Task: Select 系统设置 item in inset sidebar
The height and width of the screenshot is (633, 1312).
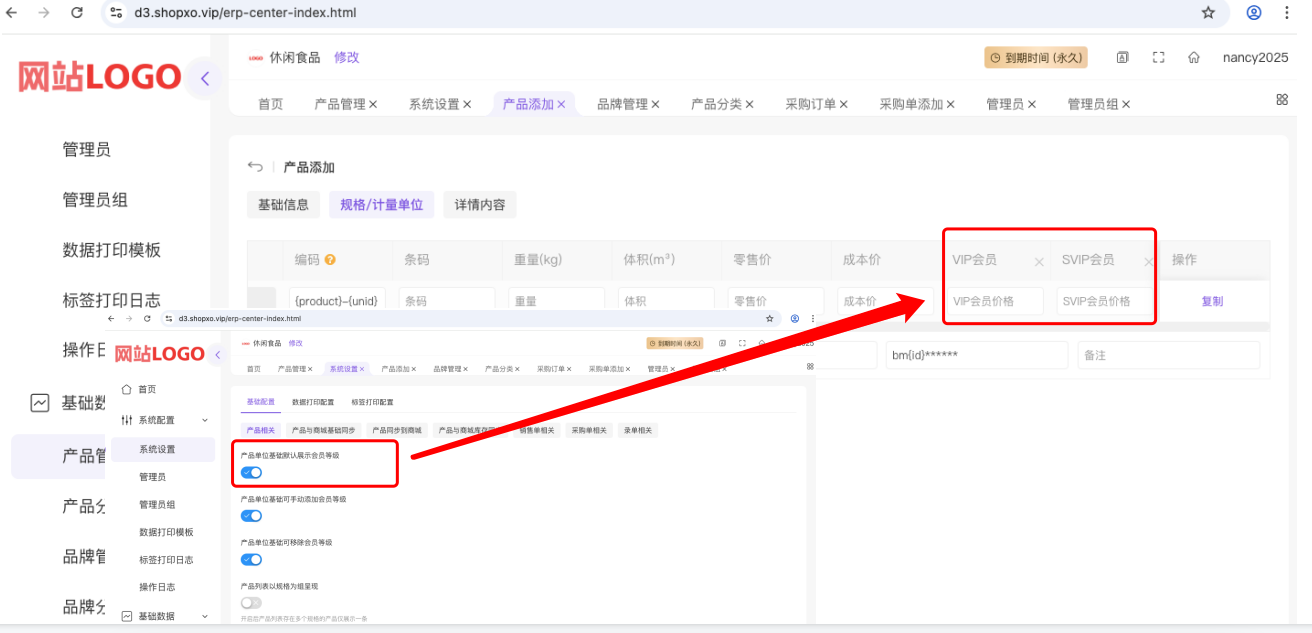Action: [x=163, y=449]
